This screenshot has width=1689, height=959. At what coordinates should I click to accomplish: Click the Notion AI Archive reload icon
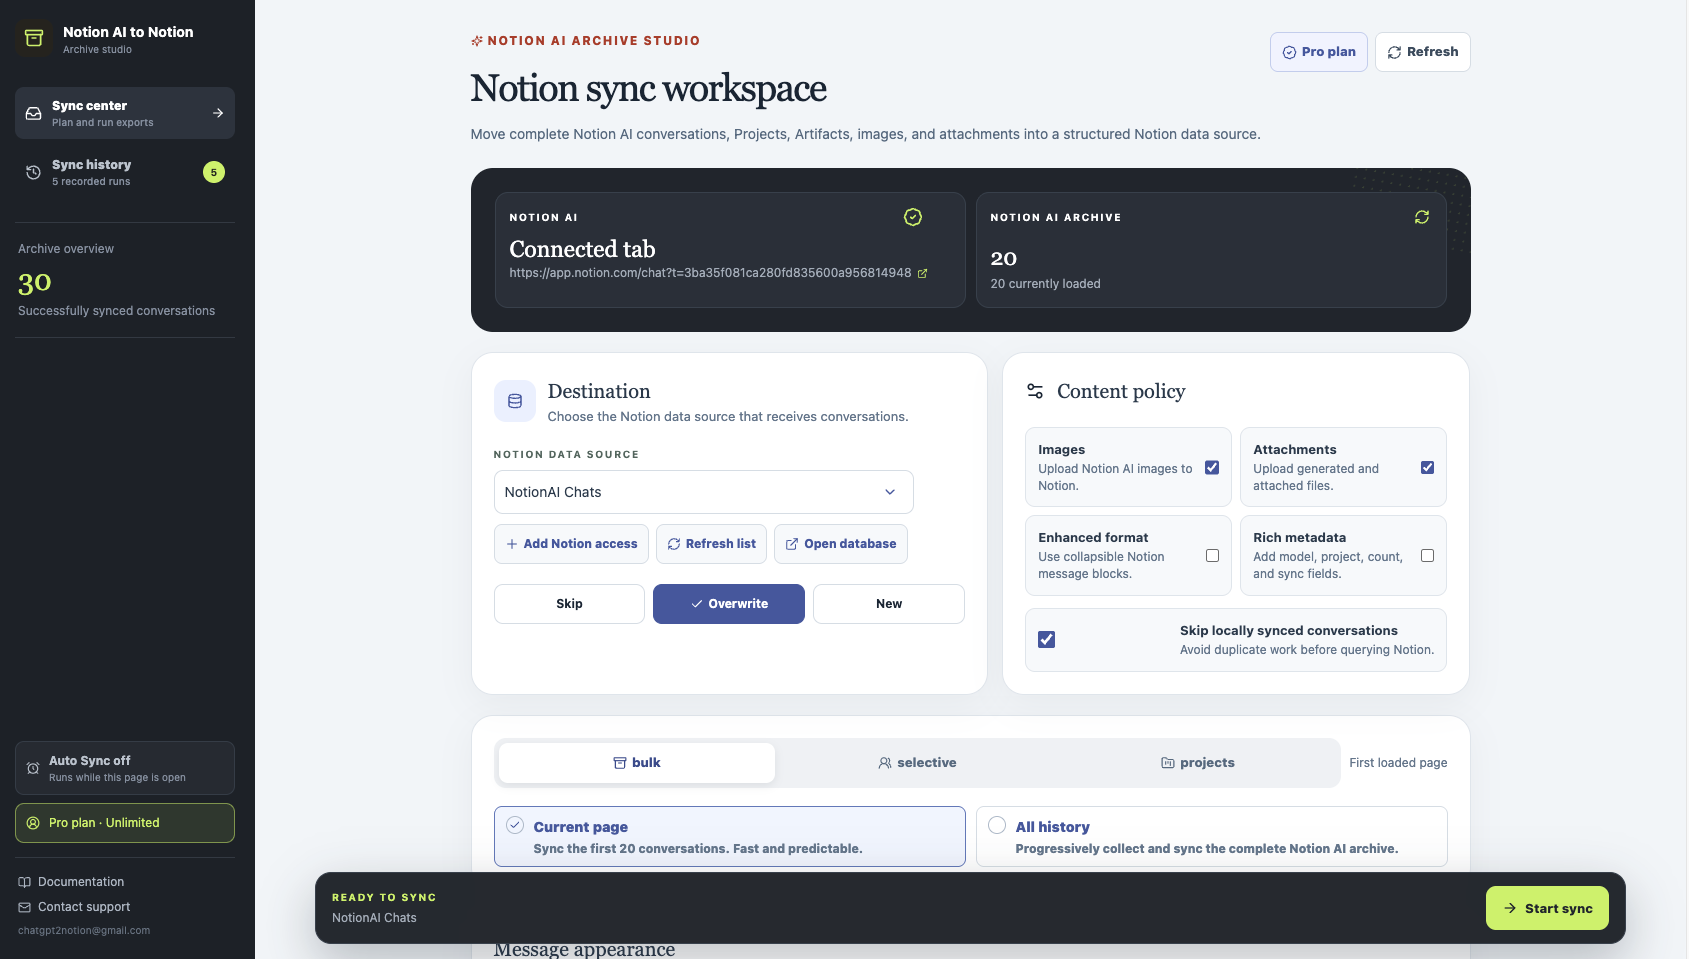pos(1422,217)
